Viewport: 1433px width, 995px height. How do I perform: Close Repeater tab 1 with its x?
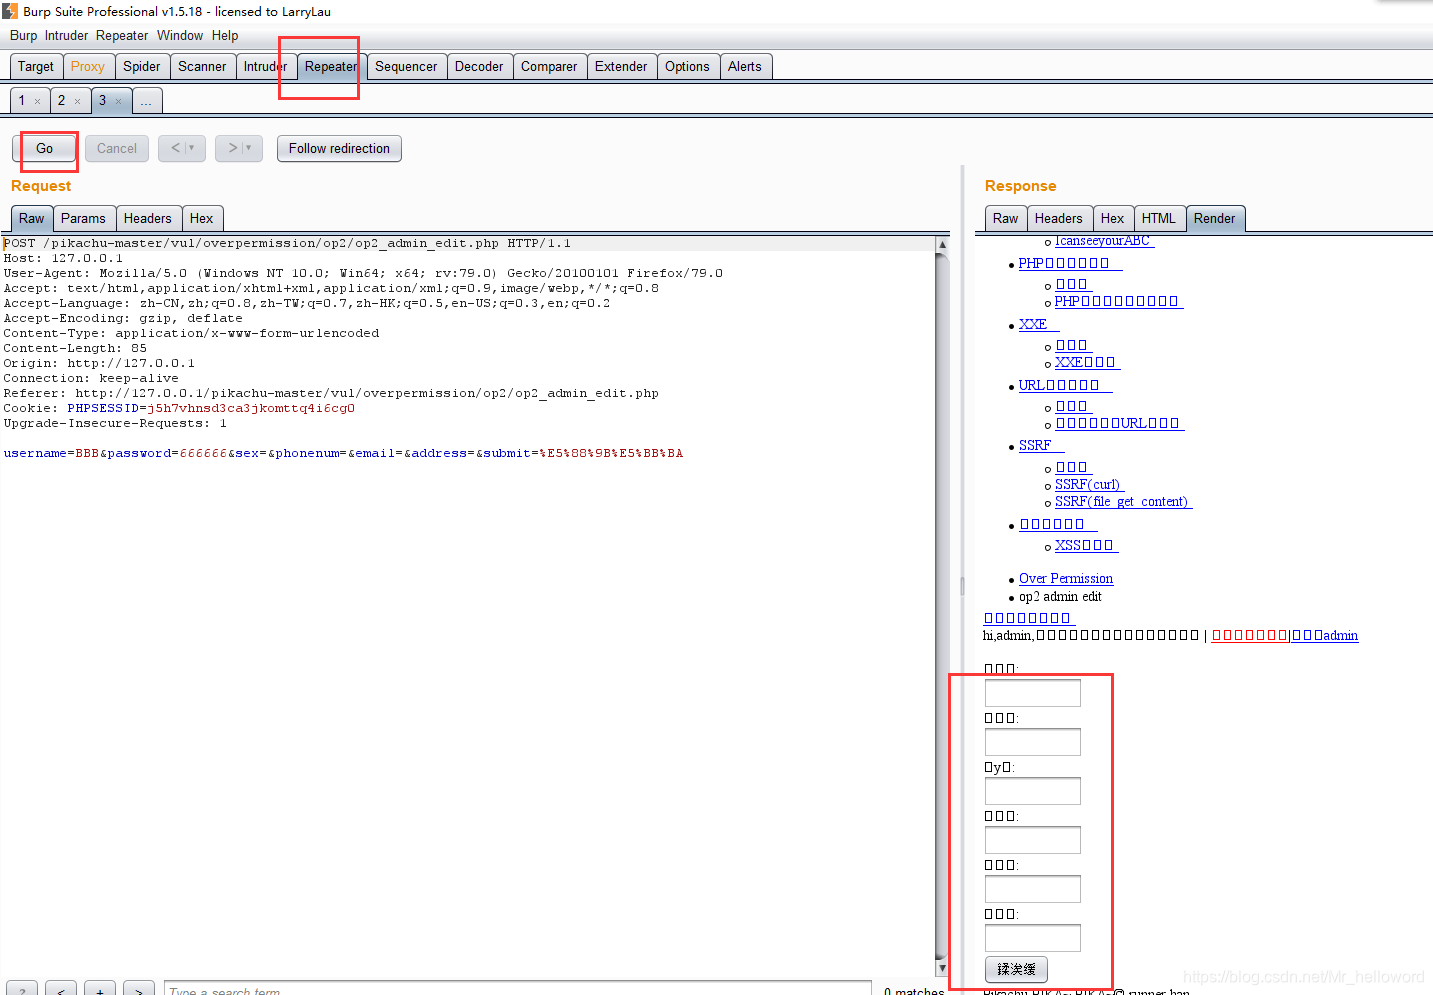coord(38,101)
